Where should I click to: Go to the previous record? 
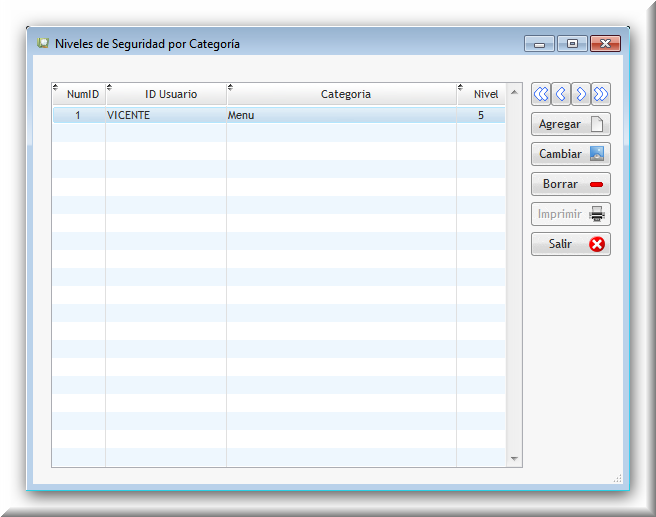561,94
